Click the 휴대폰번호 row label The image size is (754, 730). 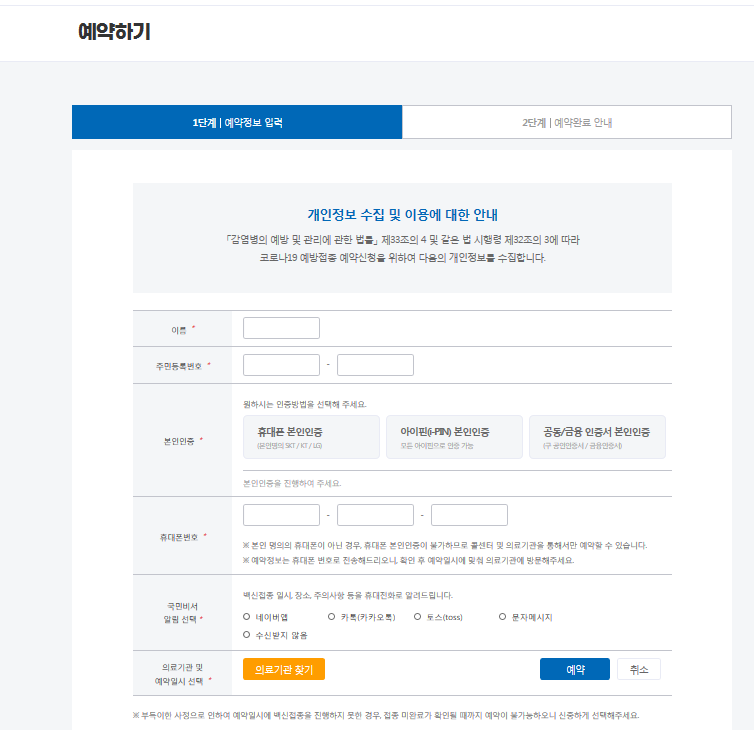coord(179,537)
